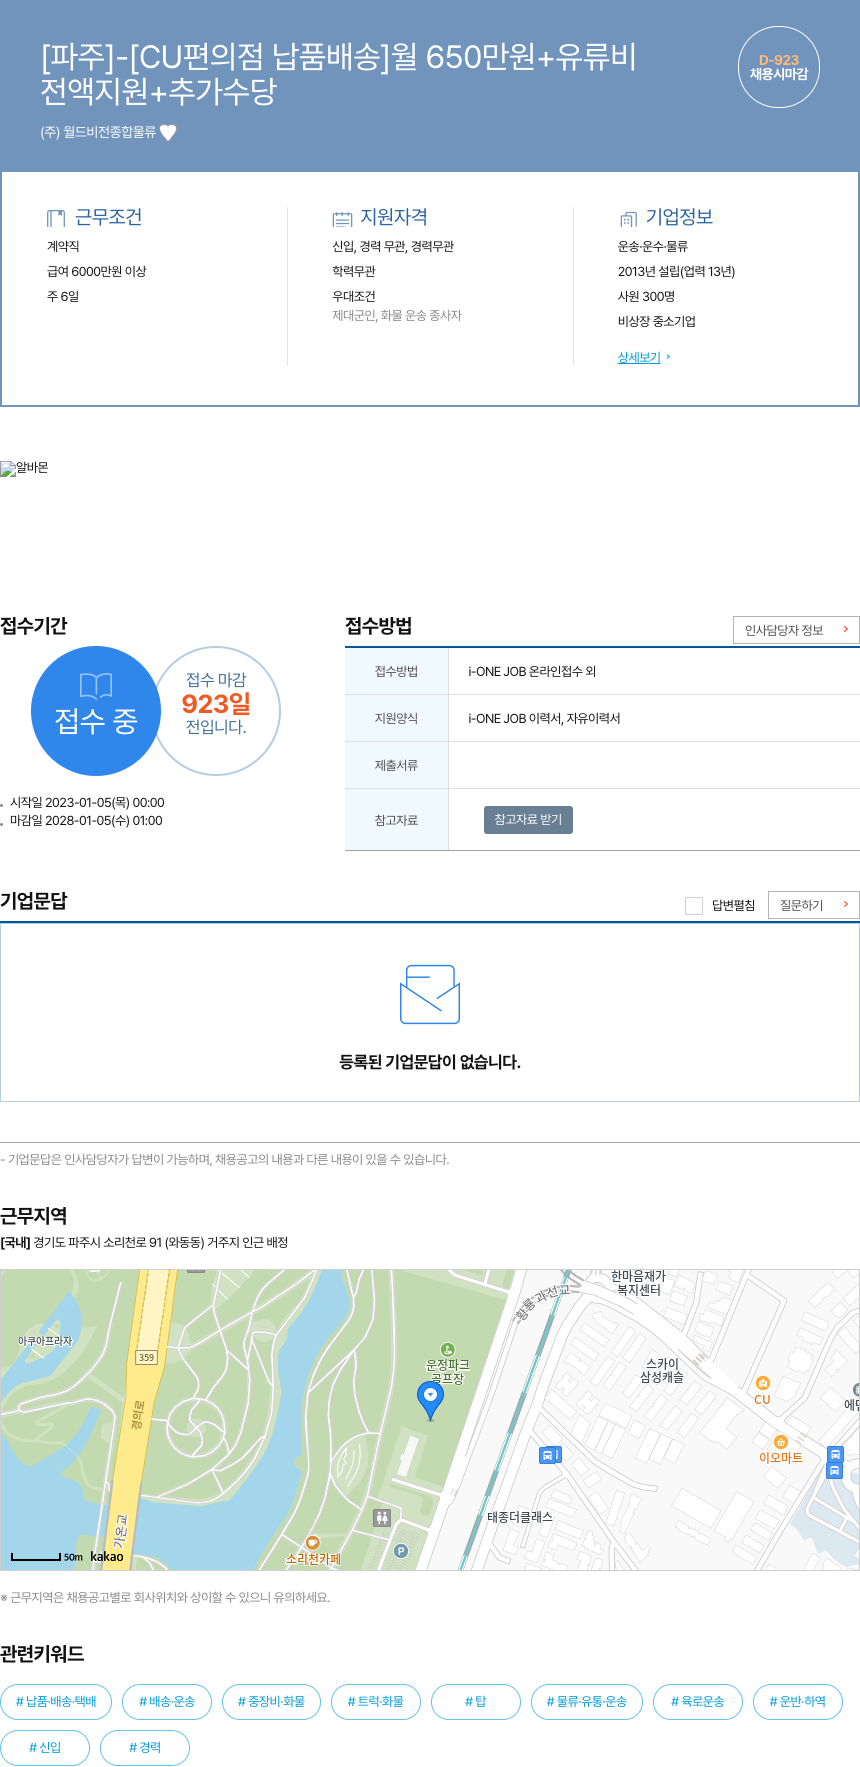860x1767 pixels.
Task: Click the parking P icon on map
Action: point(401,1551)
